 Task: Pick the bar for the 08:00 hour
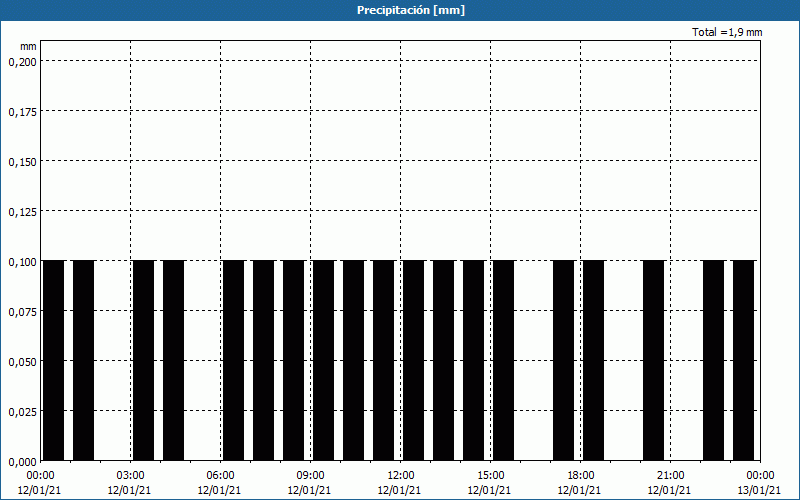click(294, 360)
